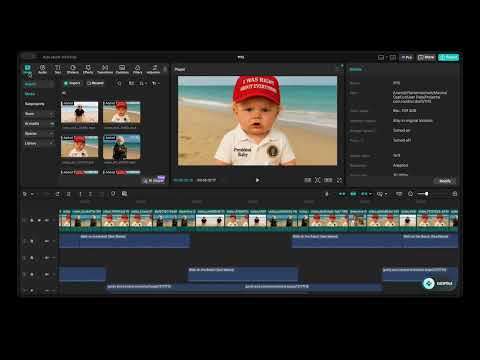Click the microphone record icon above the timeline
The width and height of the screenshot is (480, 360).
pyautogui.click(x=327, y=194)
